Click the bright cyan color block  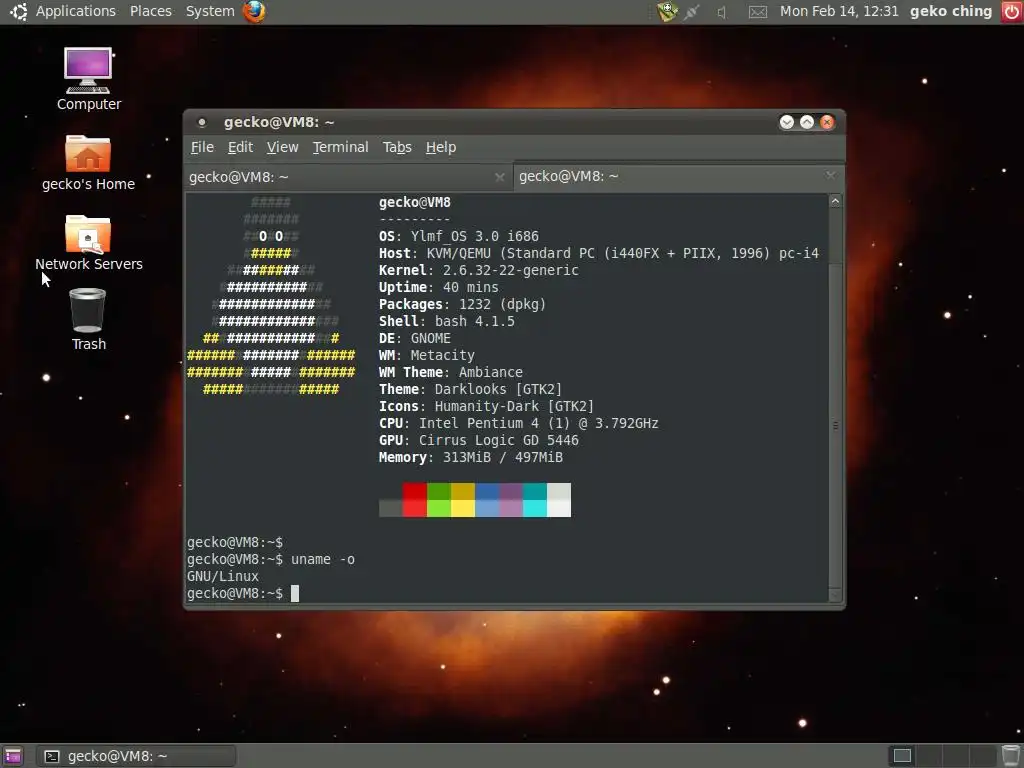point(535,508)
